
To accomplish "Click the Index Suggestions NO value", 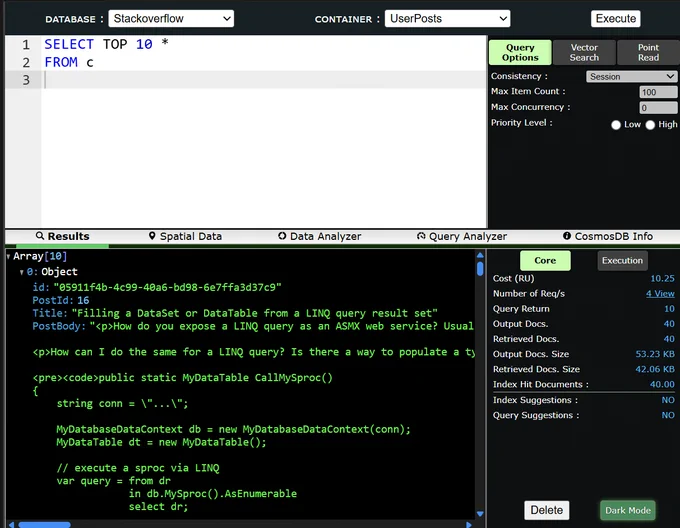I will pyautogui.click(x=668, y=400).
